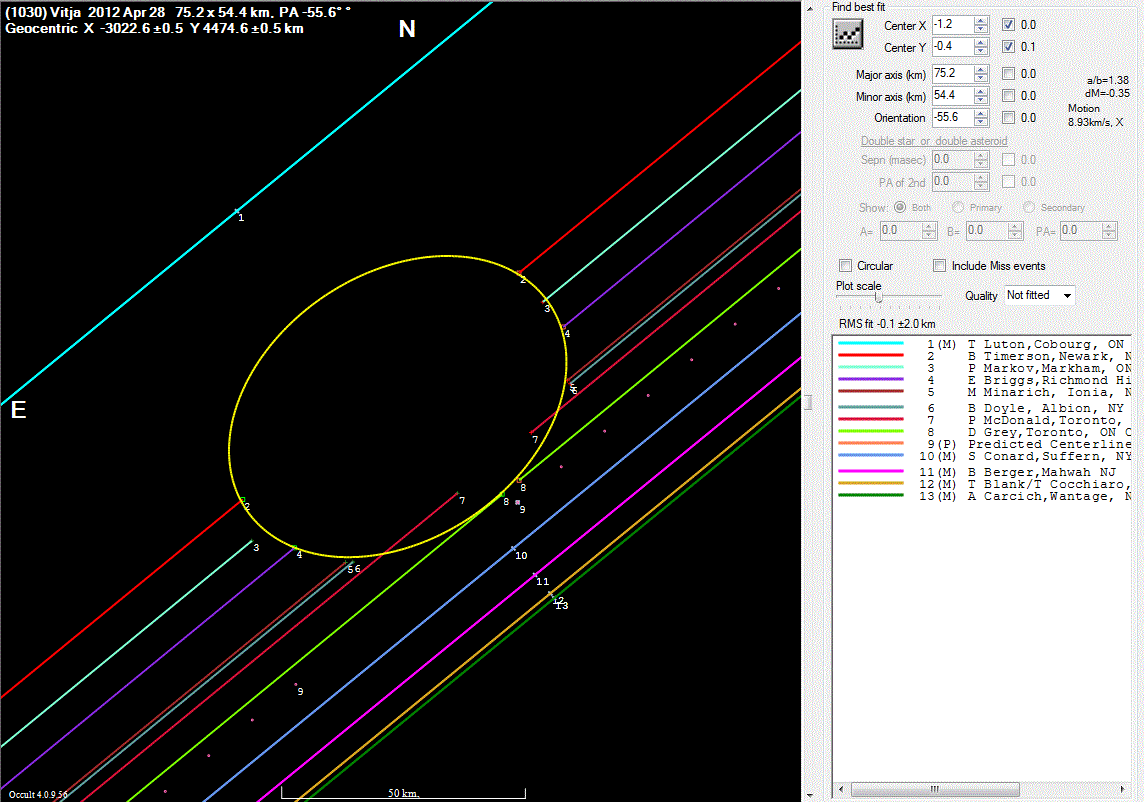The image size is (1144, 802).
Task: Click the Center Y value field
Action: point(953,47)
